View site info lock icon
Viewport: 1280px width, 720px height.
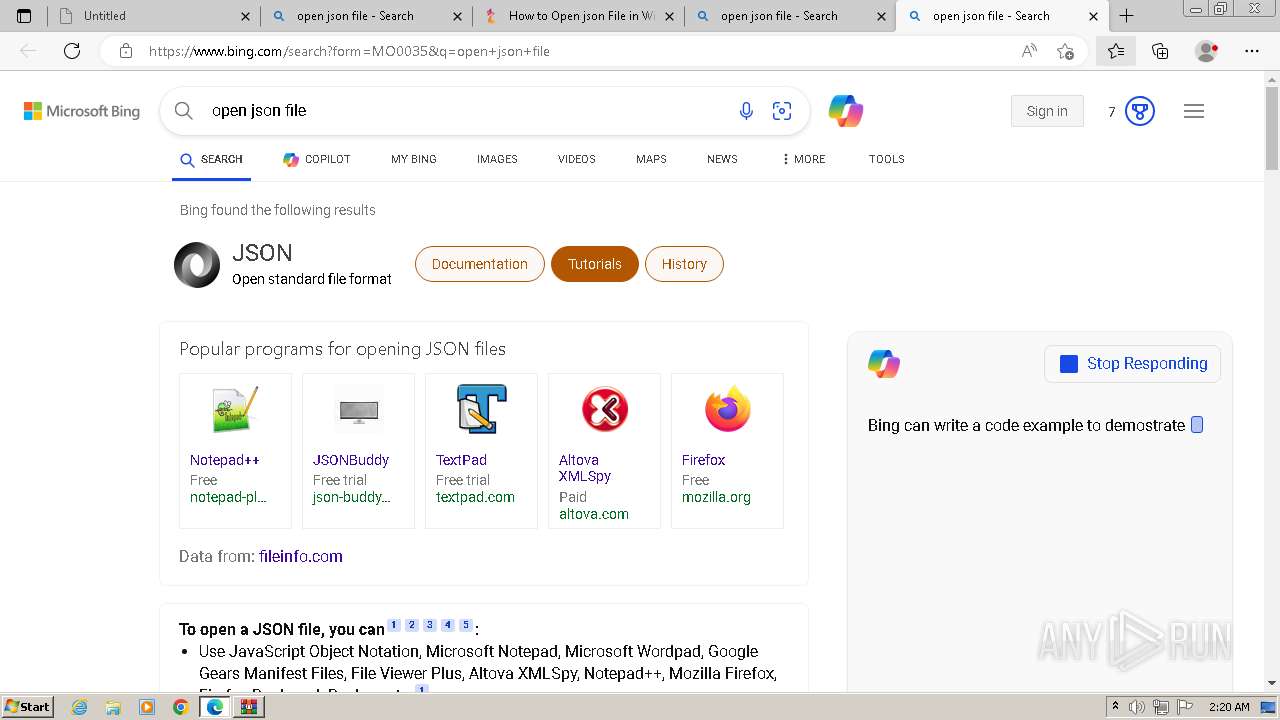pos(126,51)
